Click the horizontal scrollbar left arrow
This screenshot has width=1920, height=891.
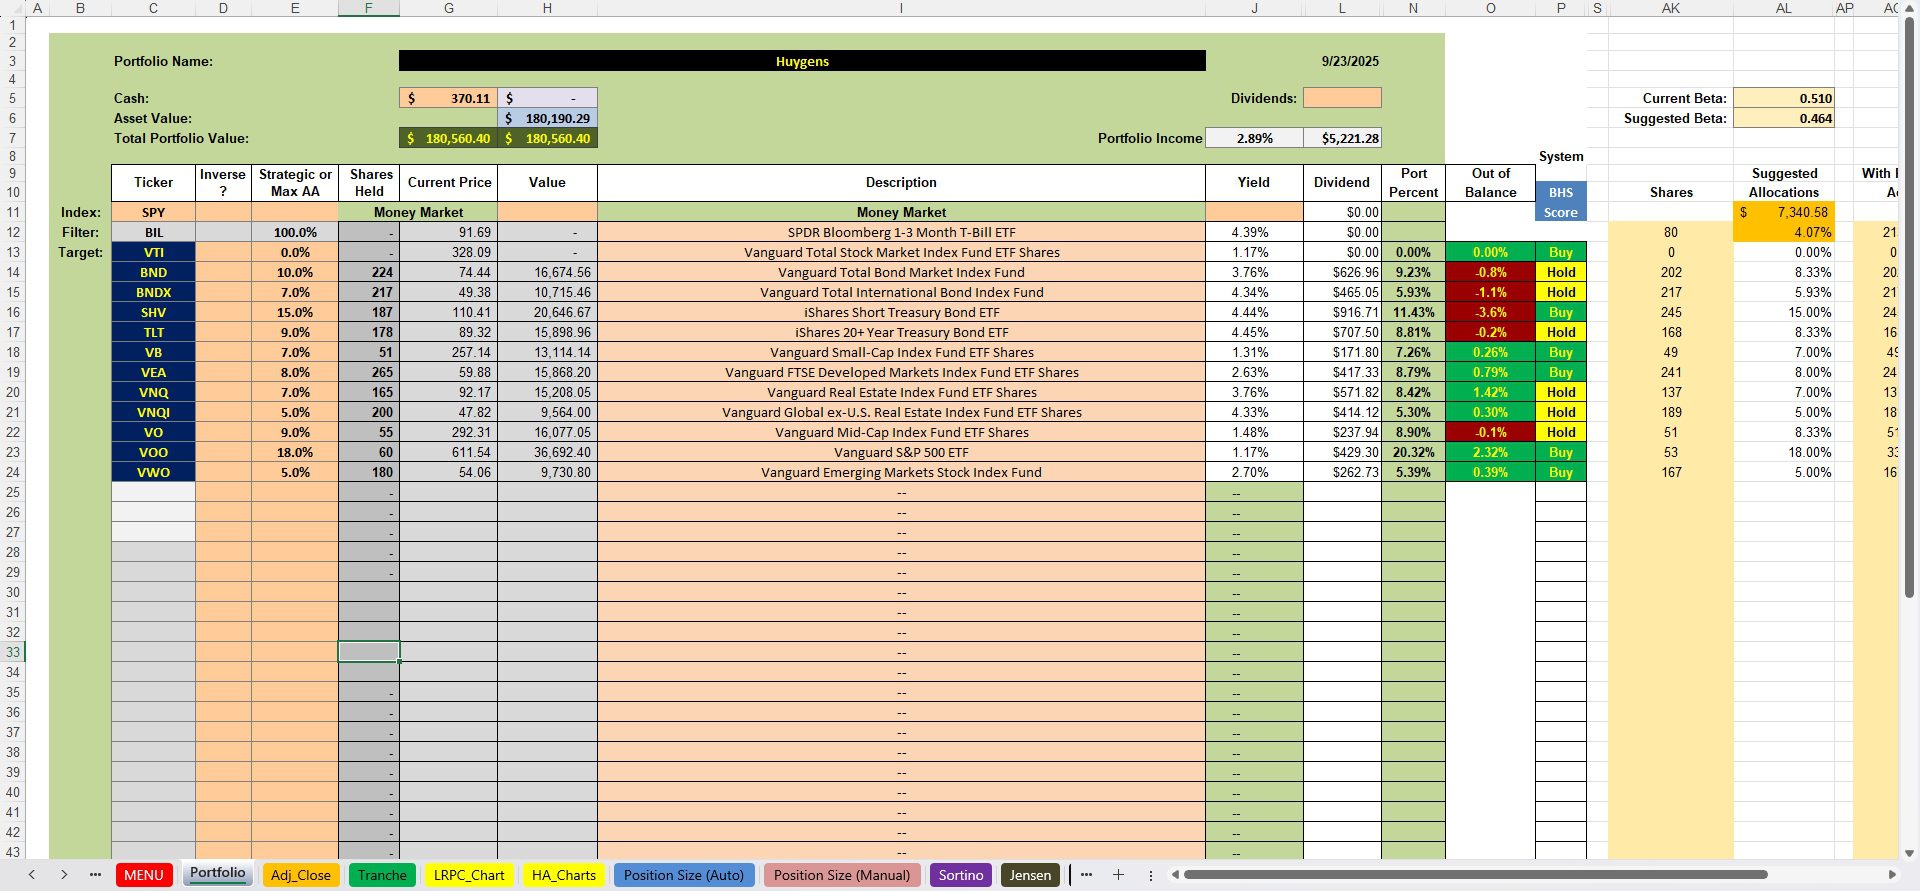[x=1176, y=875]
